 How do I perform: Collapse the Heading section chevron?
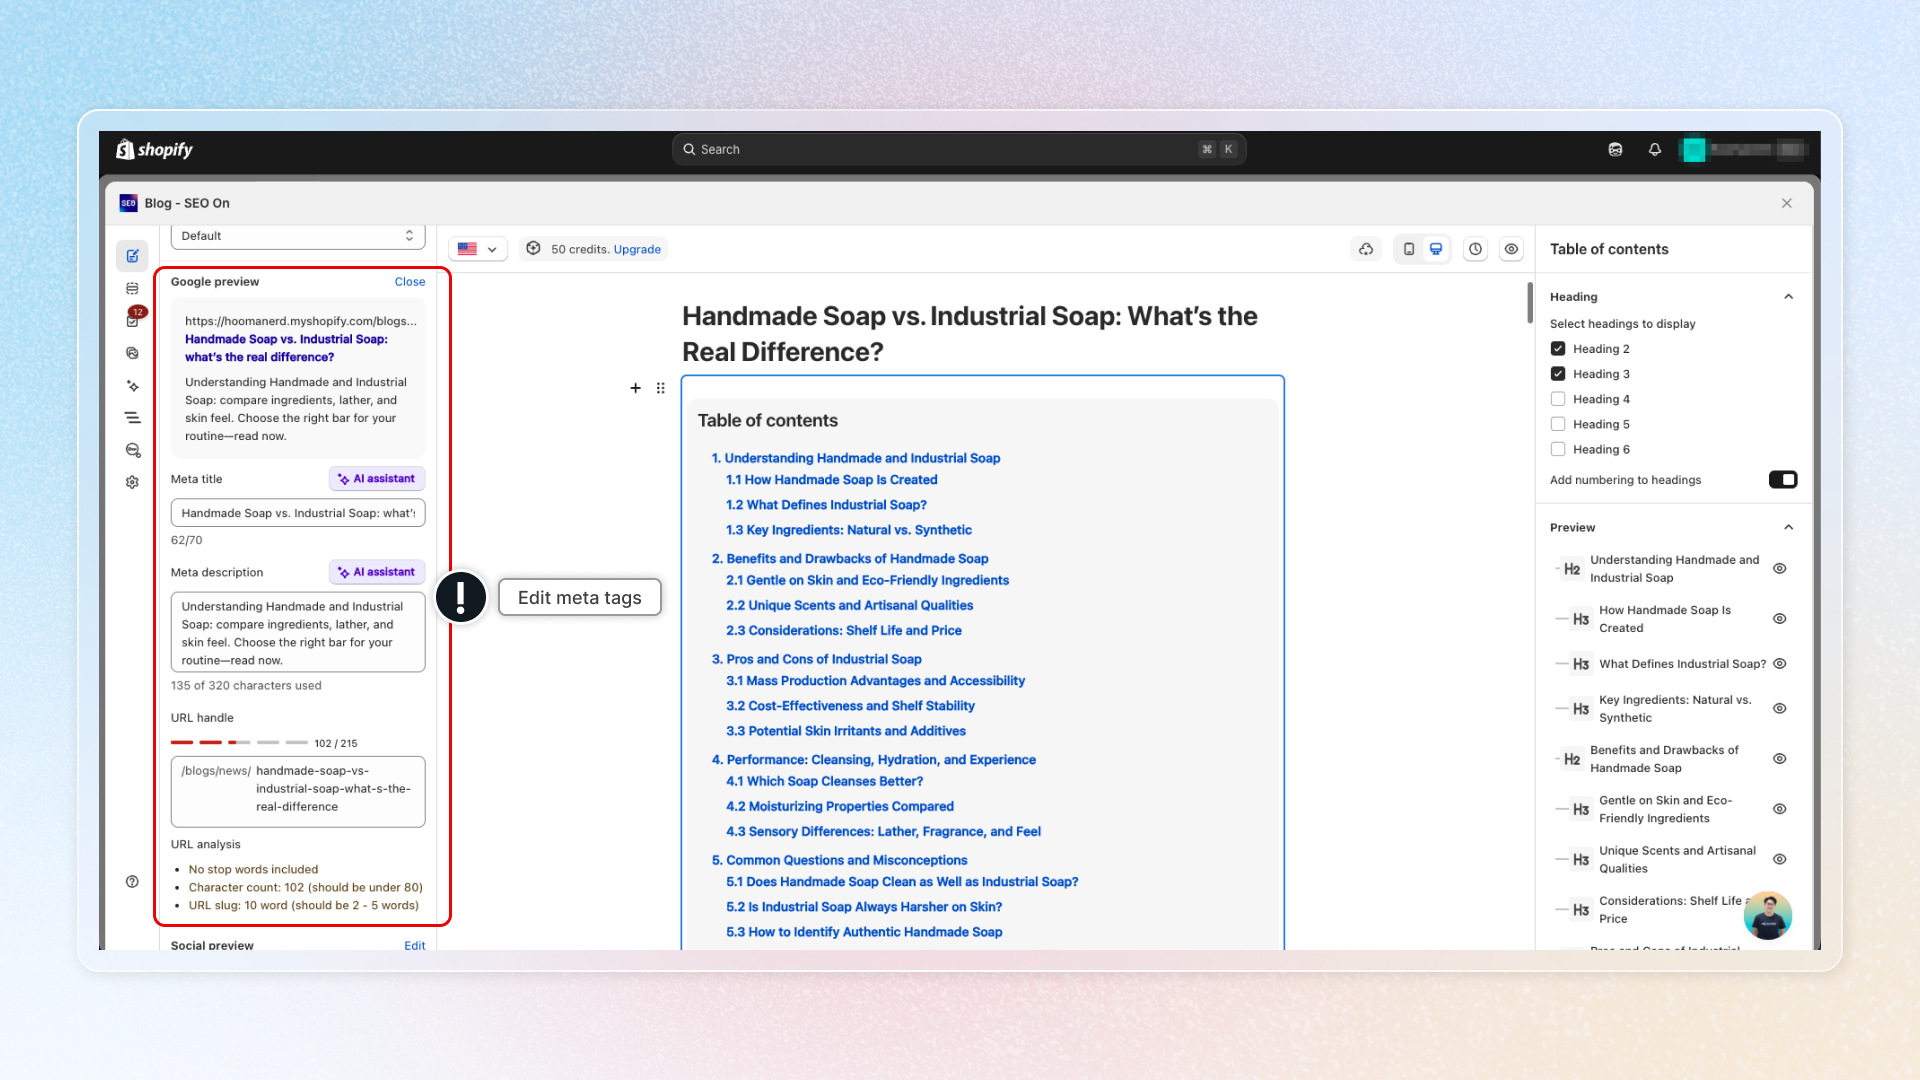pyautogui.click(x=1788, y=297)
